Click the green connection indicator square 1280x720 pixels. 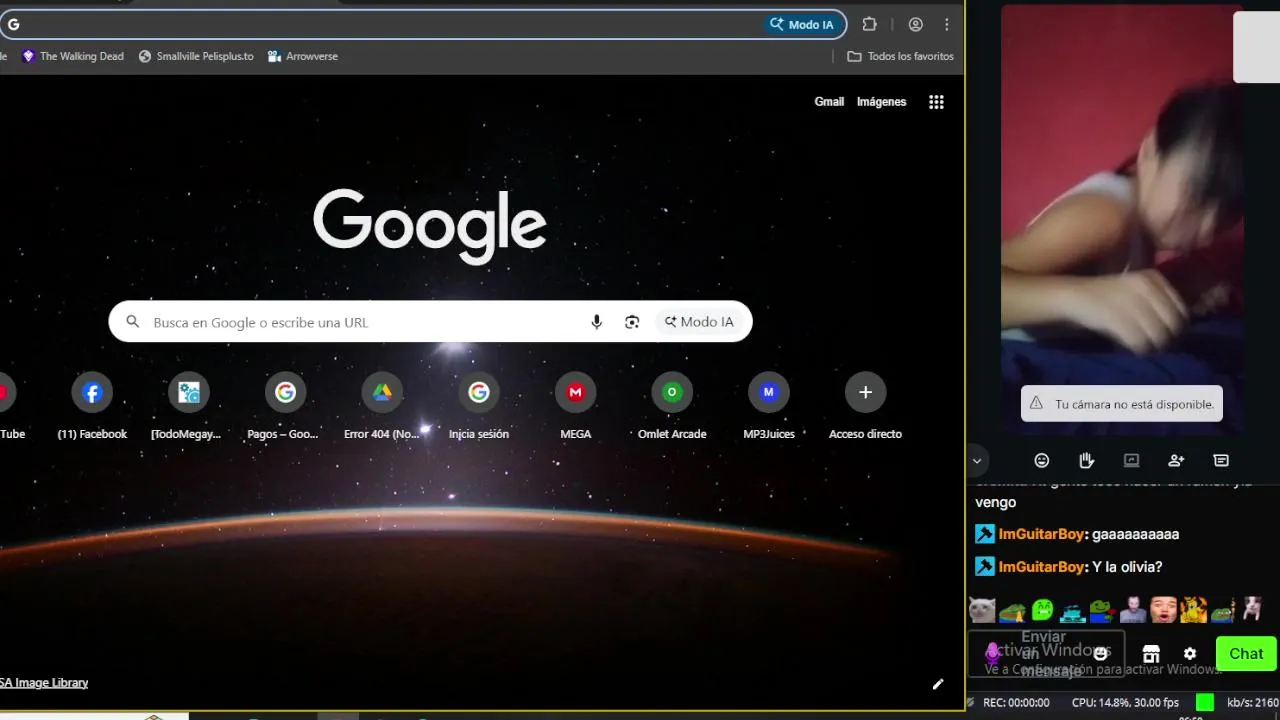click(1205, 702)
